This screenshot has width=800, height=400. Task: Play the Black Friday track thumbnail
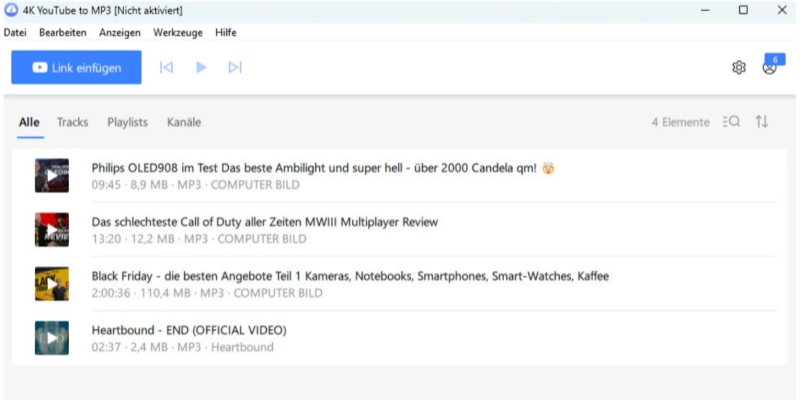(52, 284)
